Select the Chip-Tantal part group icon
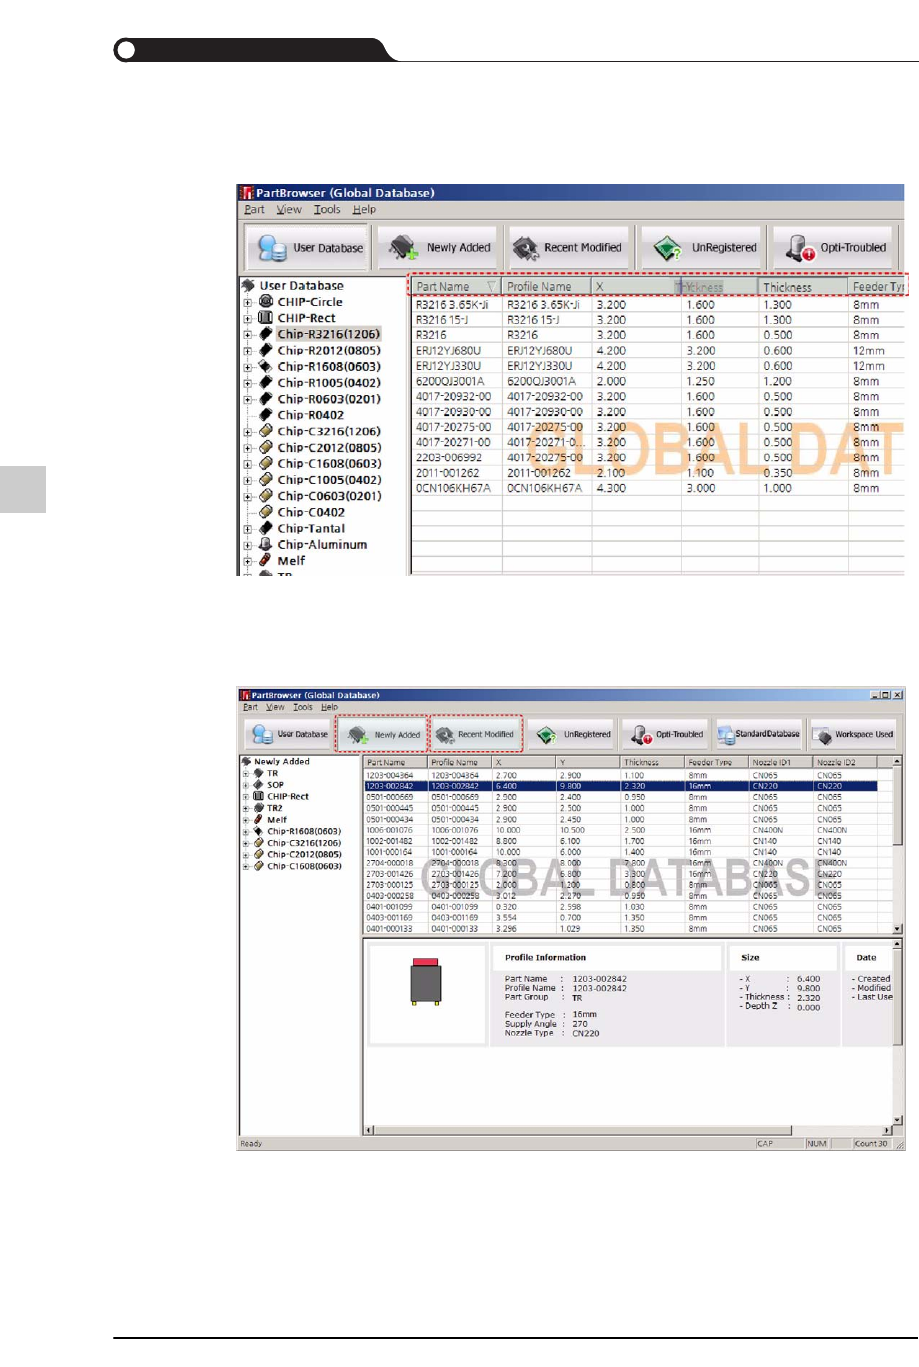 pos(266,528)
